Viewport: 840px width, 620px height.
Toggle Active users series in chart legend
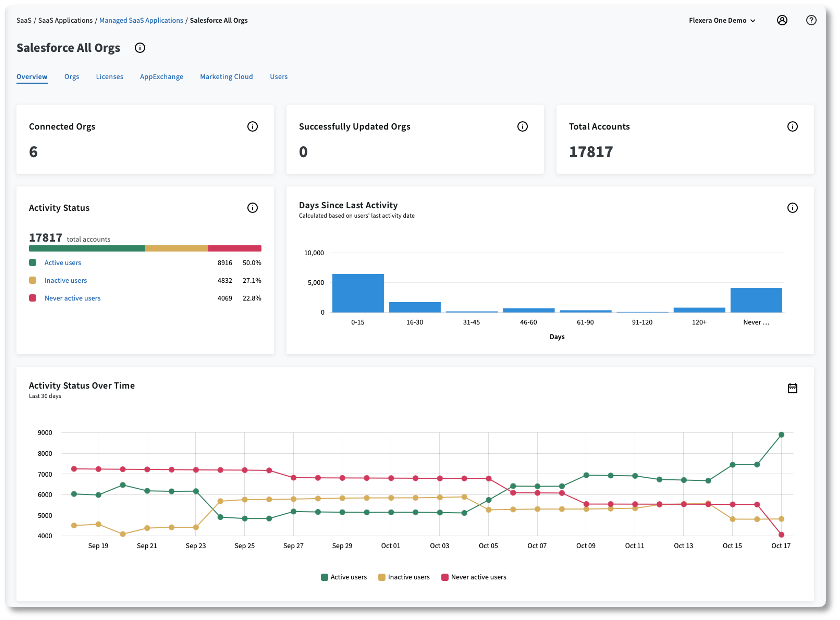(x=344, y=577)
